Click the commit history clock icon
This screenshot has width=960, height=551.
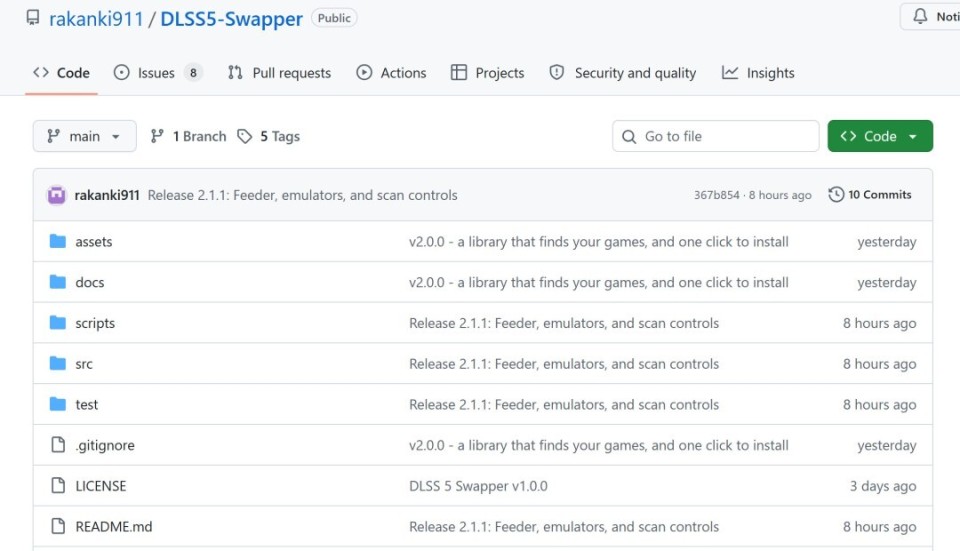836,195
